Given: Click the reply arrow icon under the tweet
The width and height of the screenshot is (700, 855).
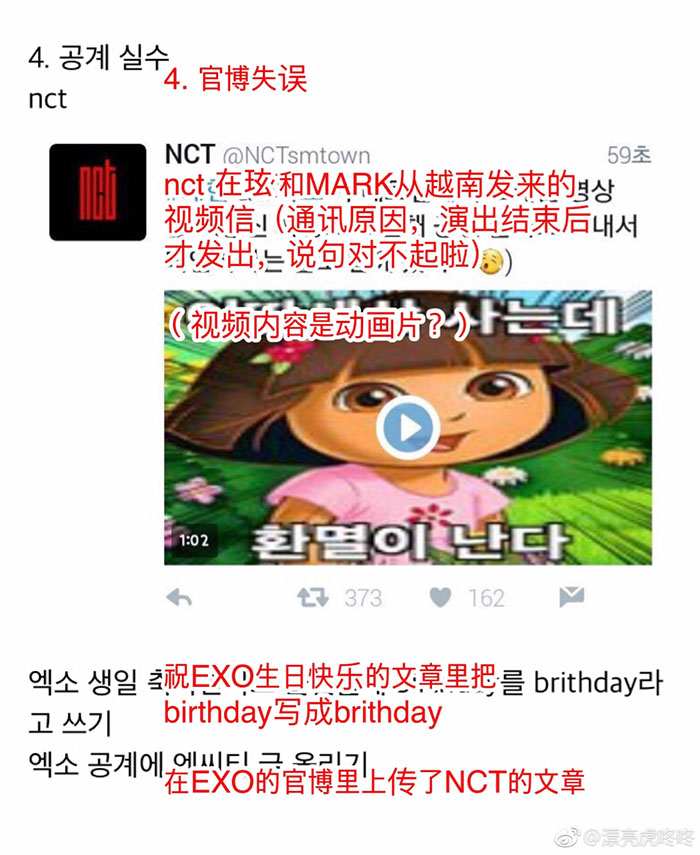Looking at the screenshot, I should coord(179,598).
